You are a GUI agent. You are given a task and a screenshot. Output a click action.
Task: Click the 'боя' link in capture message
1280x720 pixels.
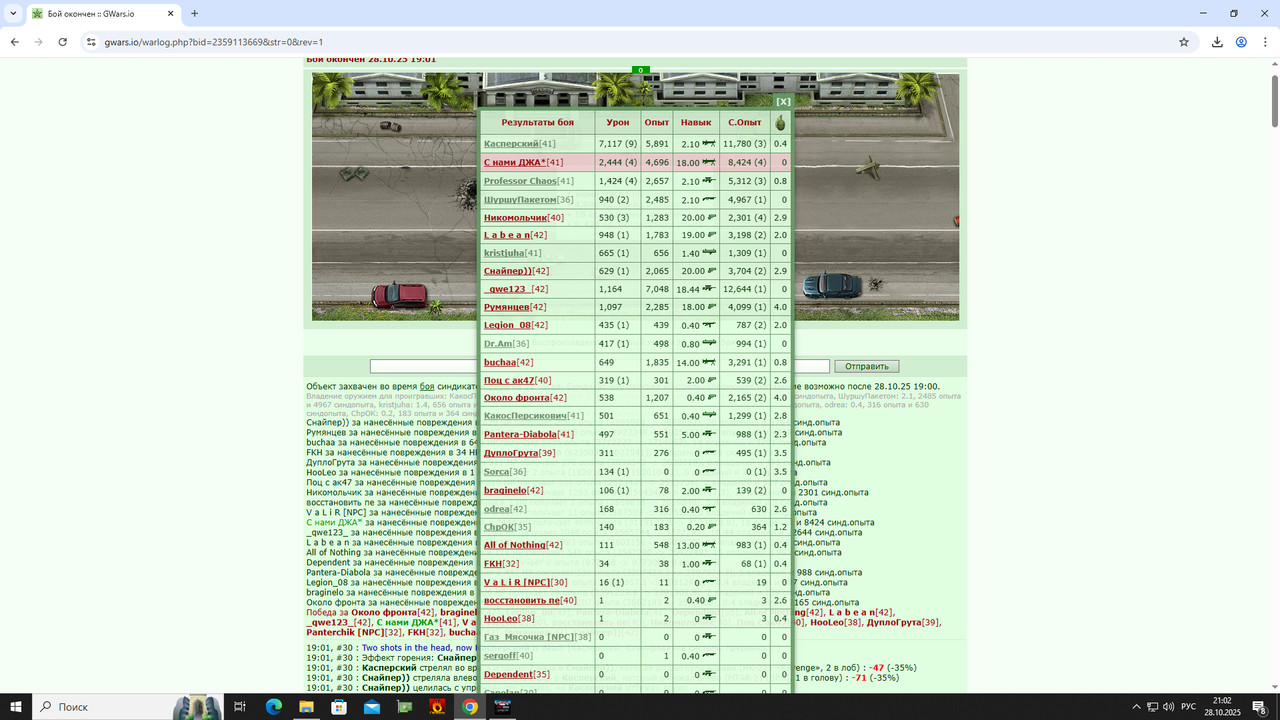coord(427,386)
